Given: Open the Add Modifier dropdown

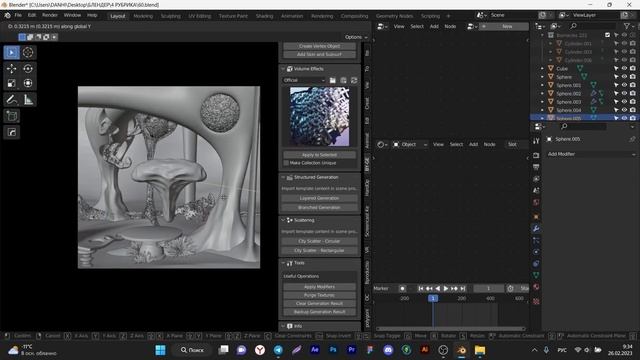Looking at the screenshot, I should (591, 154).
